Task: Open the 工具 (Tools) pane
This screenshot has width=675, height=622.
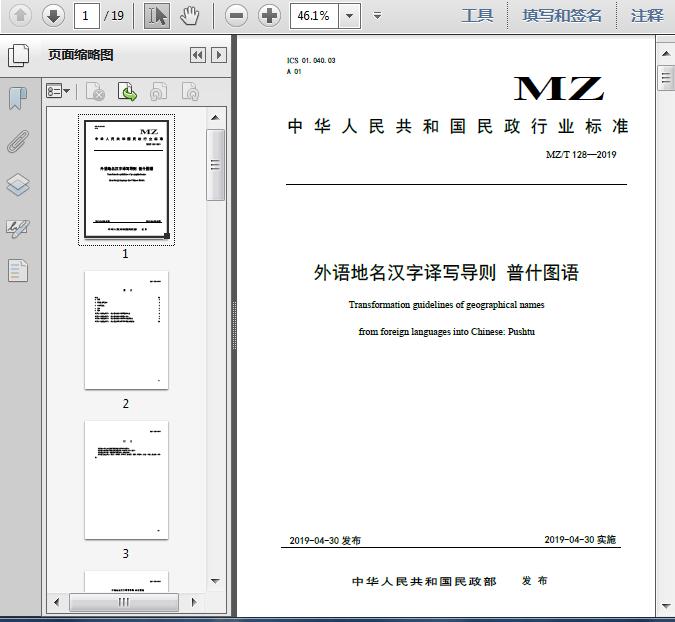Action: (477, 15)
